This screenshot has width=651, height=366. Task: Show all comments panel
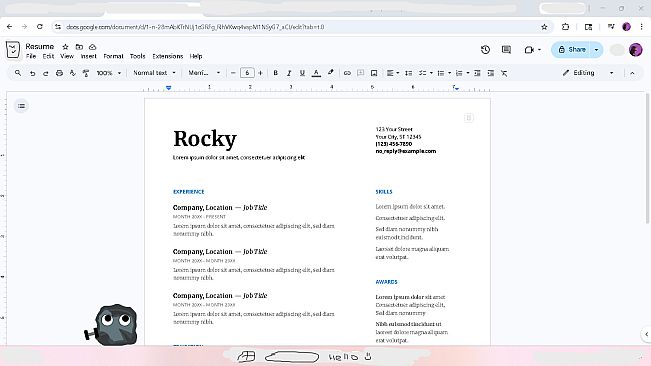click(506, 50)
